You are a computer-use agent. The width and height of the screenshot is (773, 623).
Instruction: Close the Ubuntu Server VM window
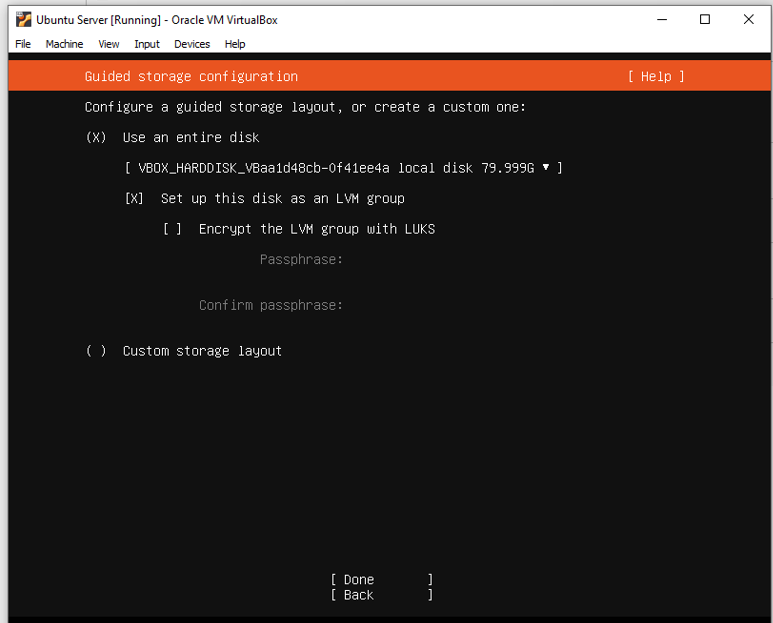(748, 19)
